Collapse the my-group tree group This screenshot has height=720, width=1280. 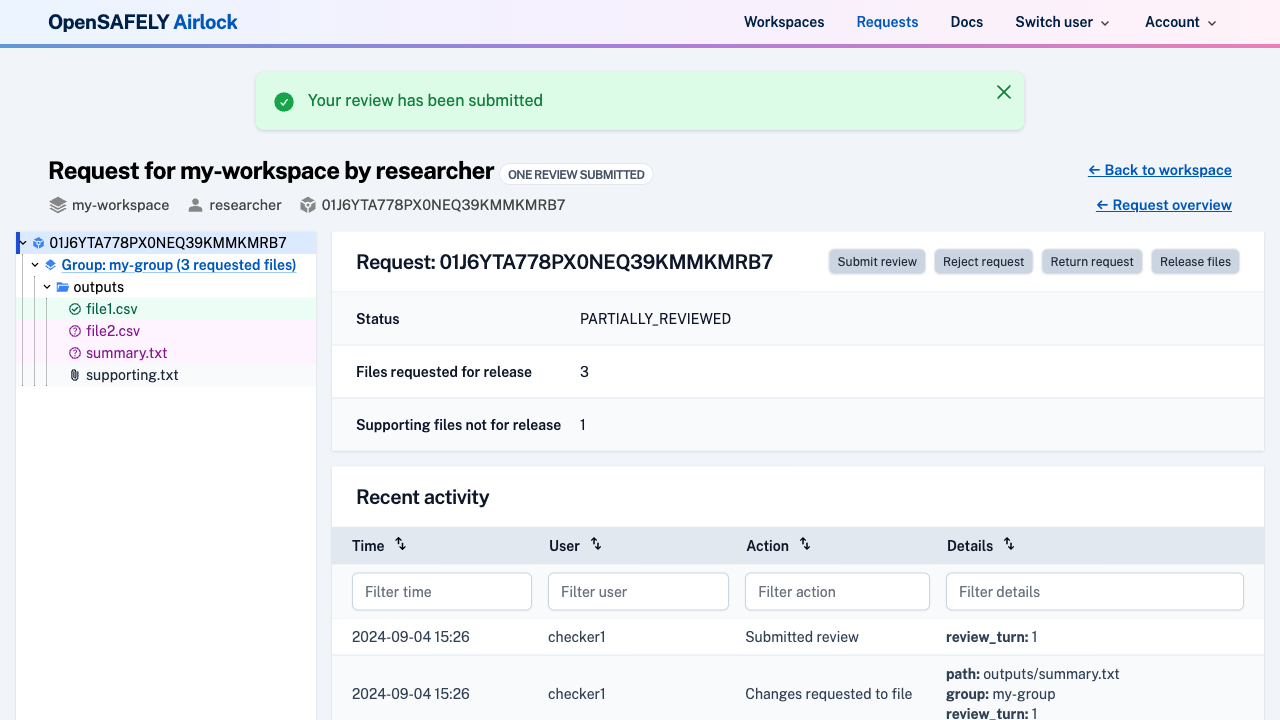[x=35, y=265]
